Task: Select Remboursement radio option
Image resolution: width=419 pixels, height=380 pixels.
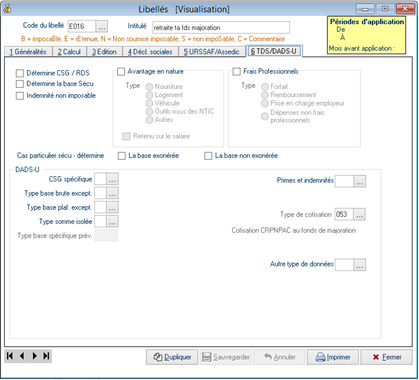Action: point(265,95)
